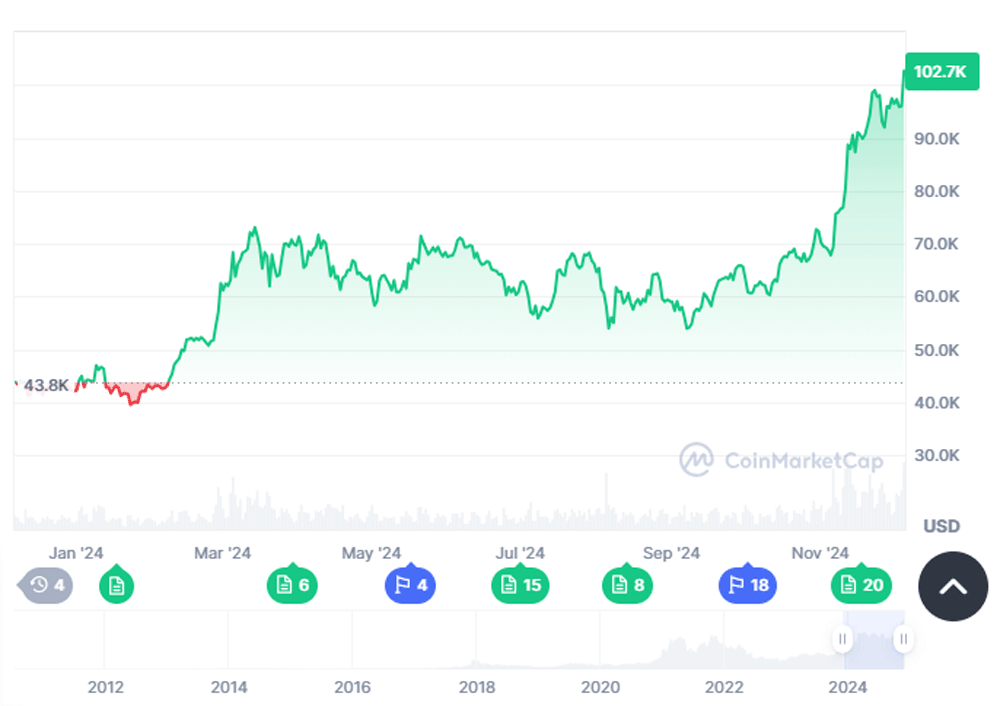
Task: Select the USD currency label
Action: pyautogui.click(x=940, y=526)
